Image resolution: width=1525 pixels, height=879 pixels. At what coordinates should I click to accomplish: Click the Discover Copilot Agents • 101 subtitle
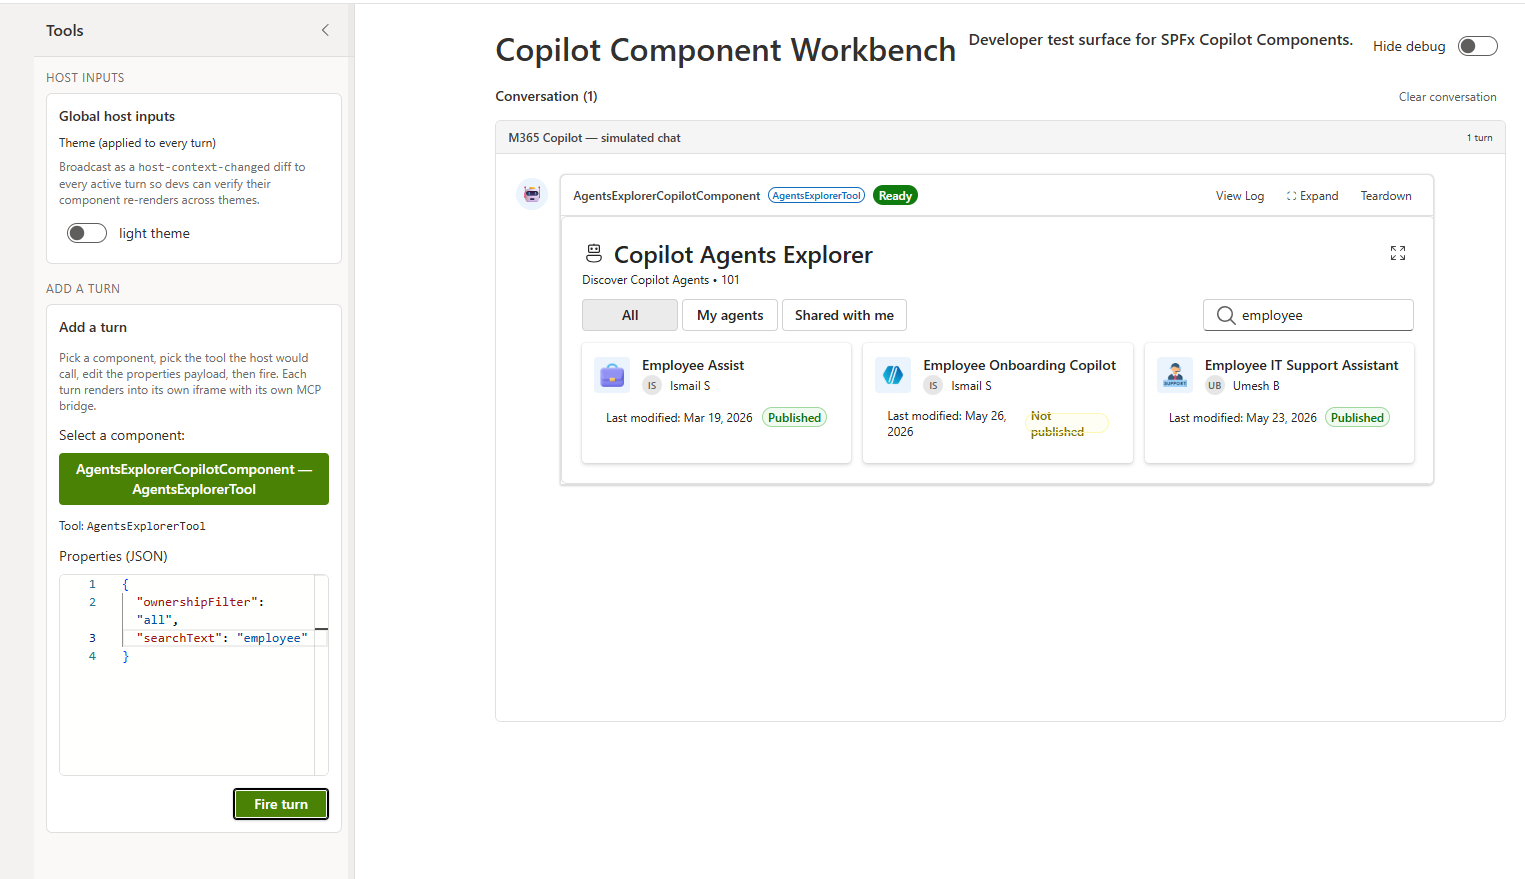pyautogui.click(x=661, y=280)
